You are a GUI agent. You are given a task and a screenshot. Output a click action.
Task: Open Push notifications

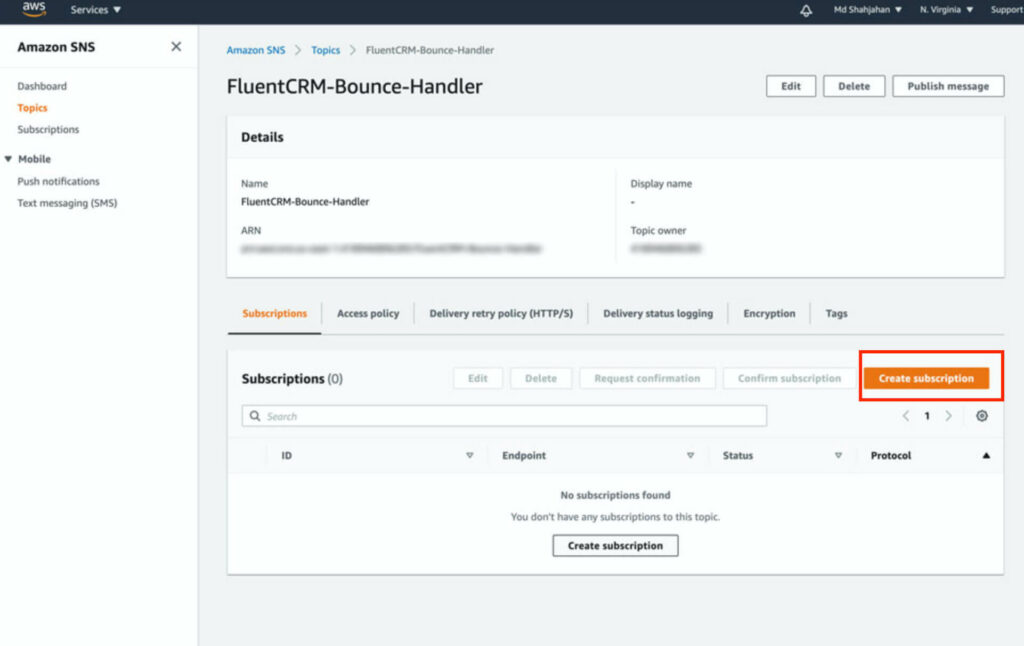coord(58,182)
